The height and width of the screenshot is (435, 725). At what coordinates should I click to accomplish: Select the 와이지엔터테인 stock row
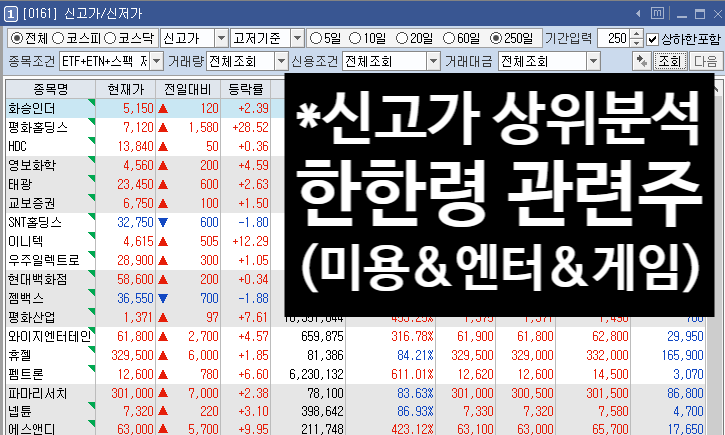tap(355, 336)
